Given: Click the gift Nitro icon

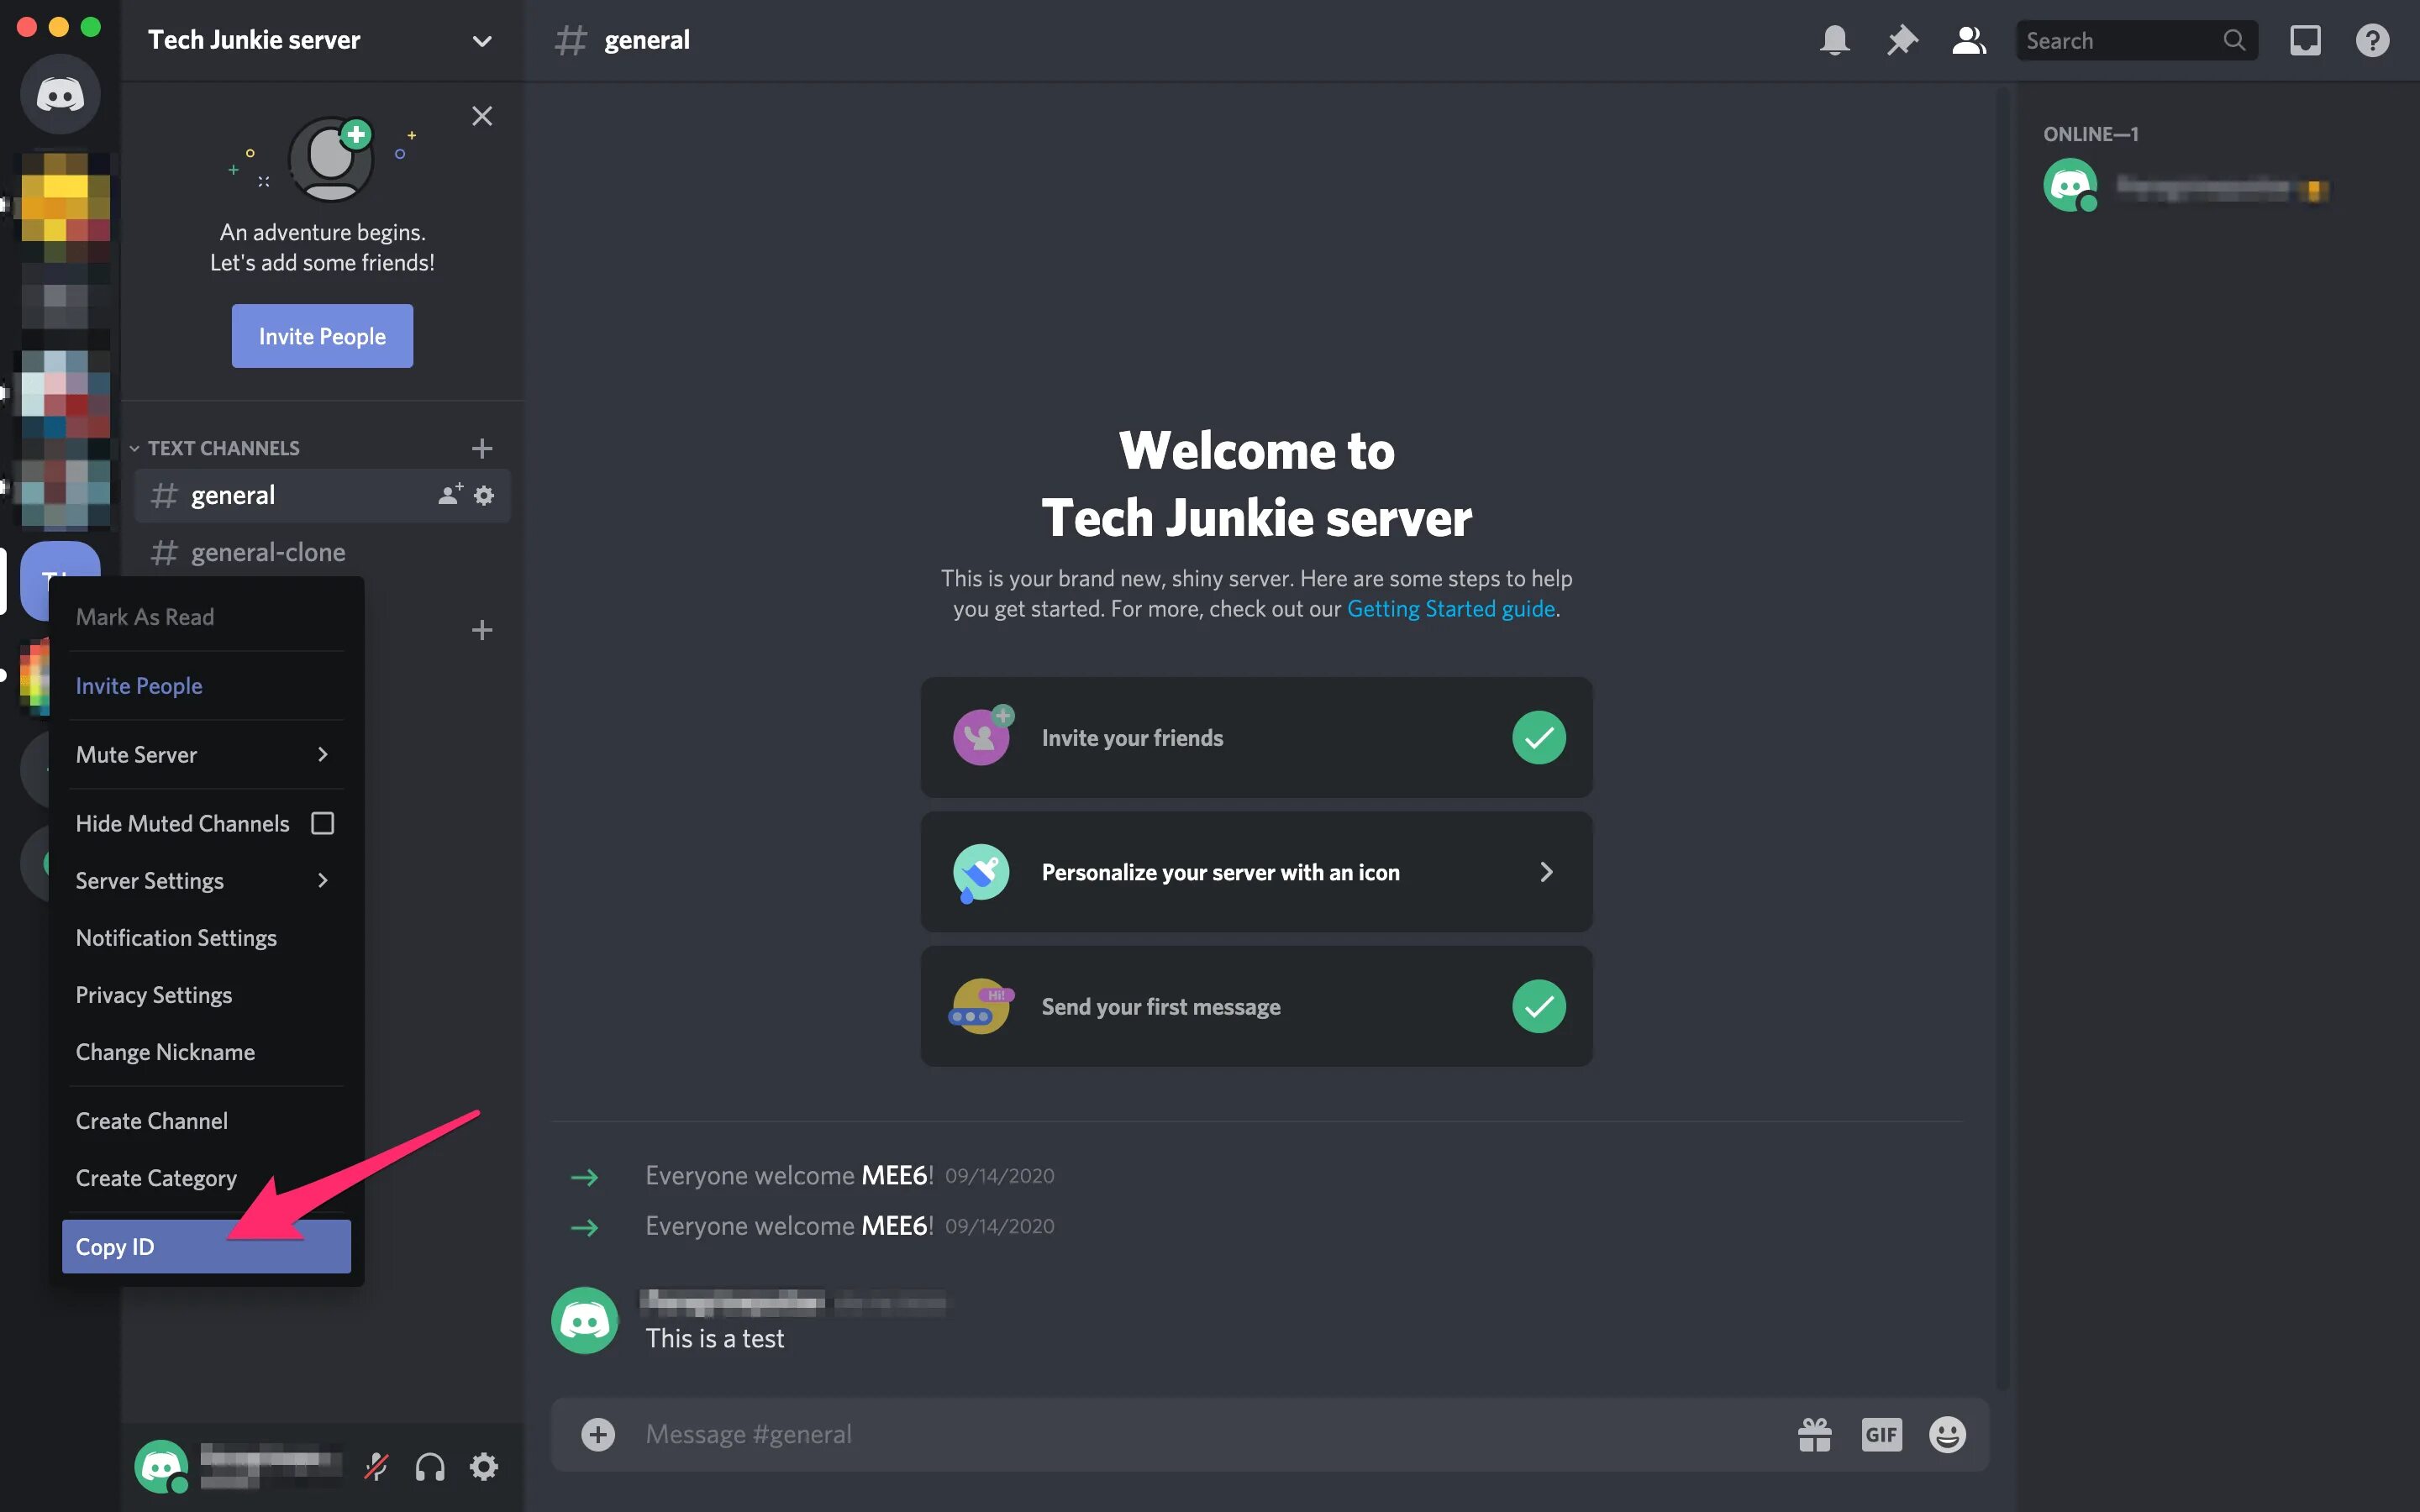Looking at the screenshot, I should [1814, 1435].
